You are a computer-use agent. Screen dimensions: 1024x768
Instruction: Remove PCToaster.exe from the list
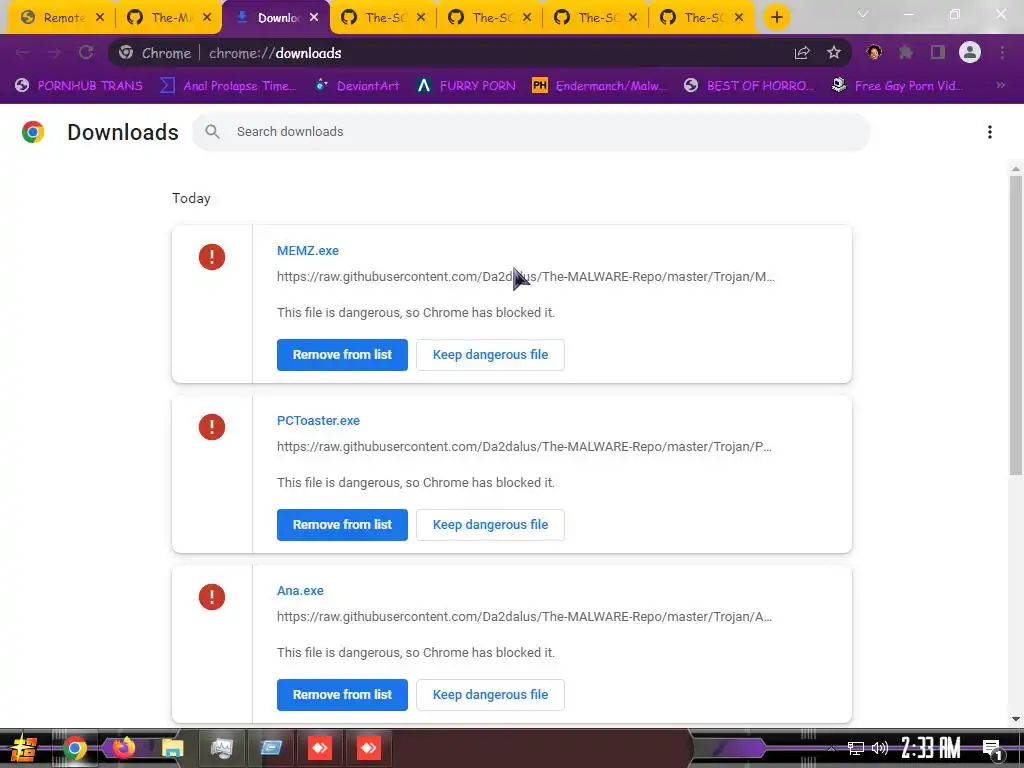pos(342,524)
